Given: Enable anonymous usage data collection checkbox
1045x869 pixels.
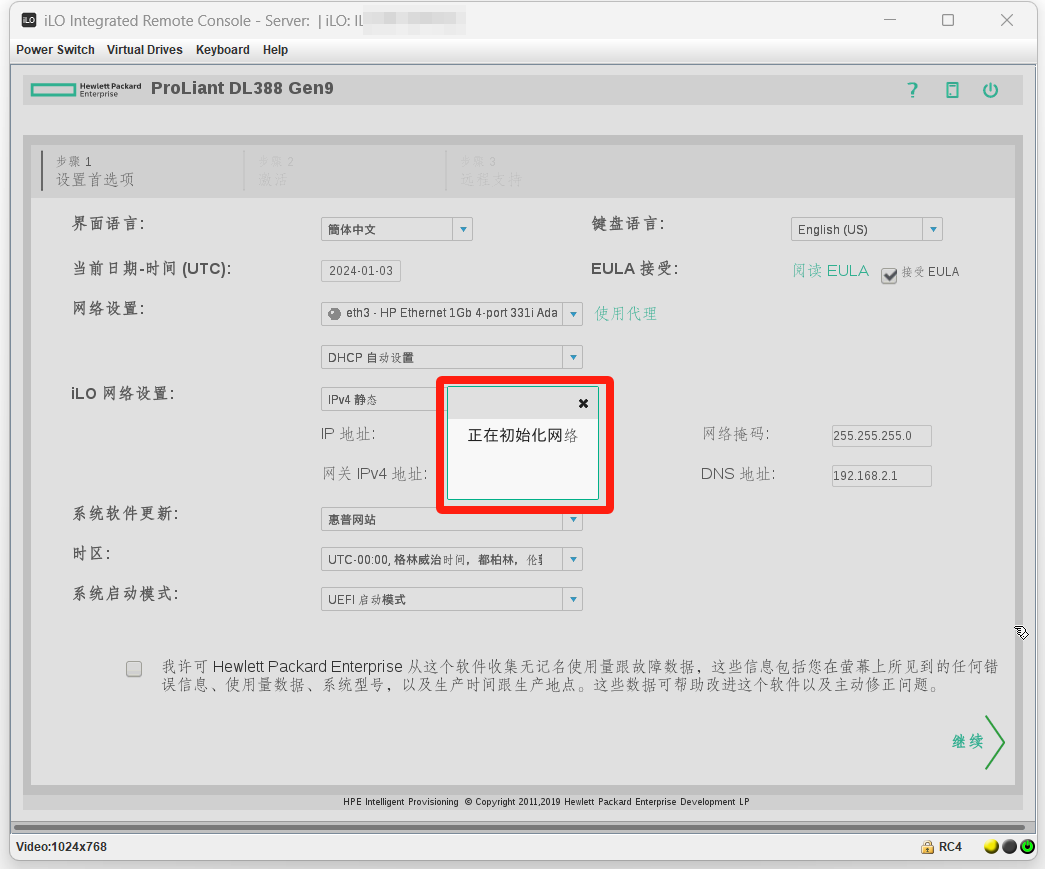Looking at the screenshot, I should (134, 669).
